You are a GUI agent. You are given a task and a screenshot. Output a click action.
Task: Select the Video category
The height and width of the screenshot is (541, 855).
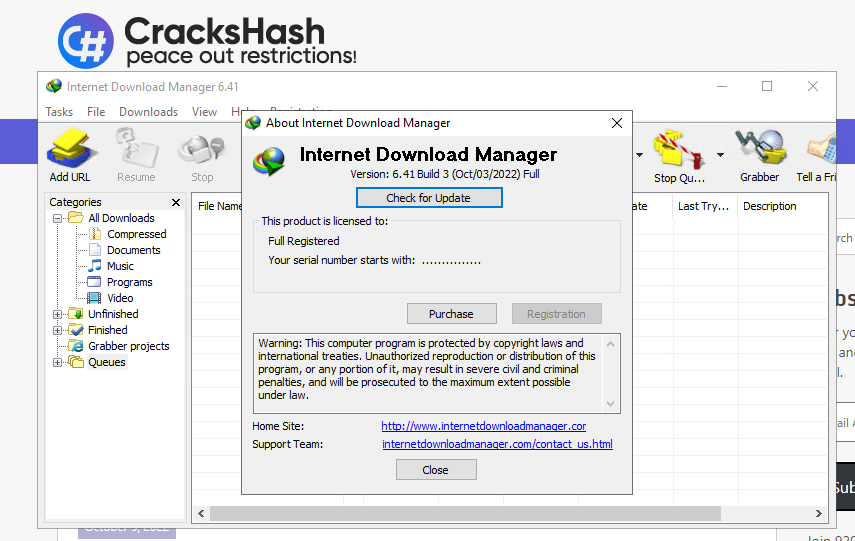click(x=120, y=298)
